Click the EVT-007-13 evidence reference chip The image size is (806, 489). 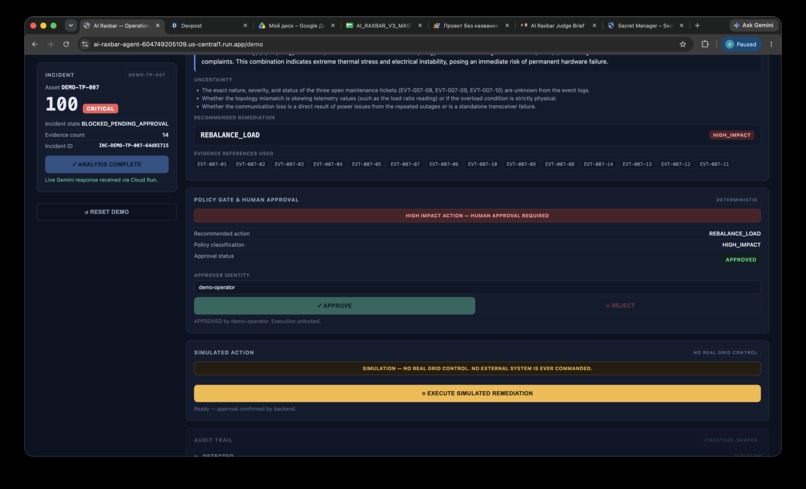click(637, 165)
